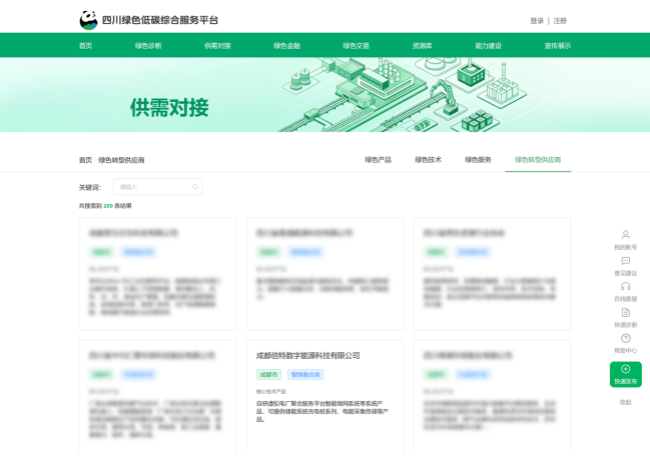The width and height of the screenshot is (650, 459).
Task: Collapse the side panel with 收起
Action: point(626,402)
